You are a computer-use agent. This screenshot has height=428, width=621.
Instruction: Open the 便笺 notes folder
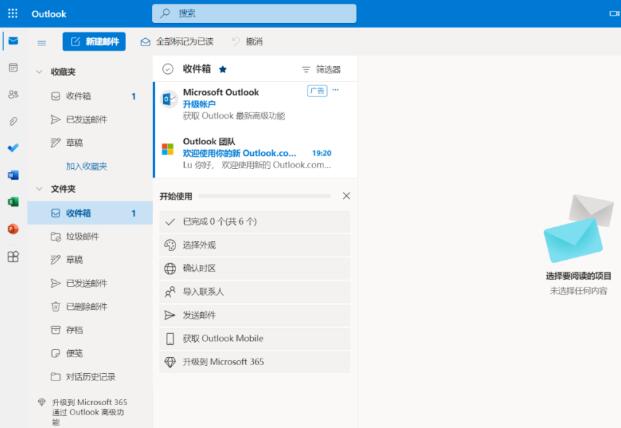coord(90,353)
